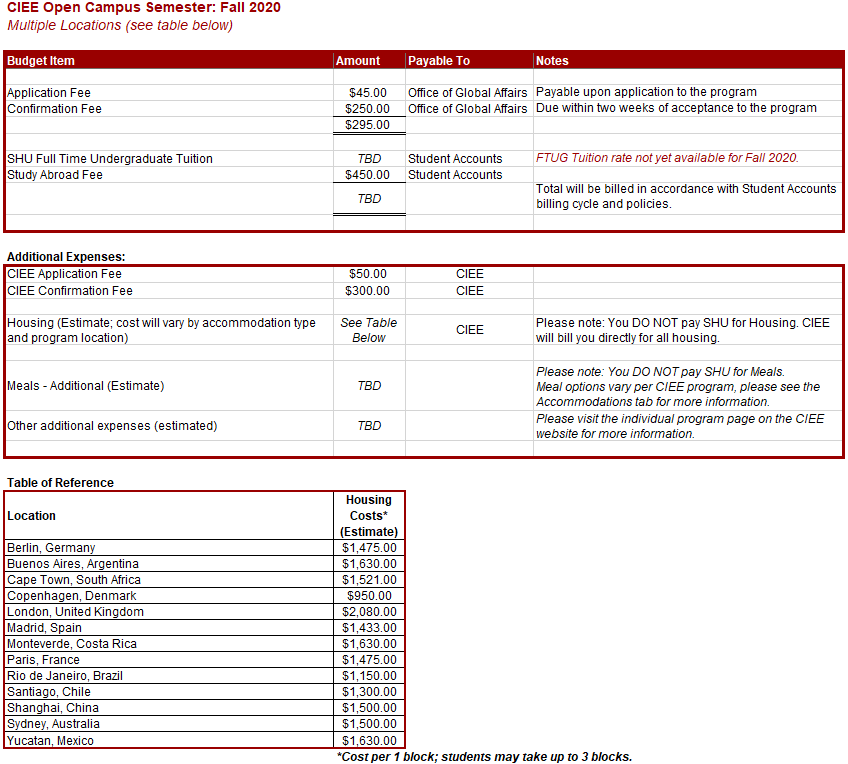Select 'You DO NOT pay SHU for Meals' note
Viewport: 848px width, 764px height.
(x=678, y=387)
